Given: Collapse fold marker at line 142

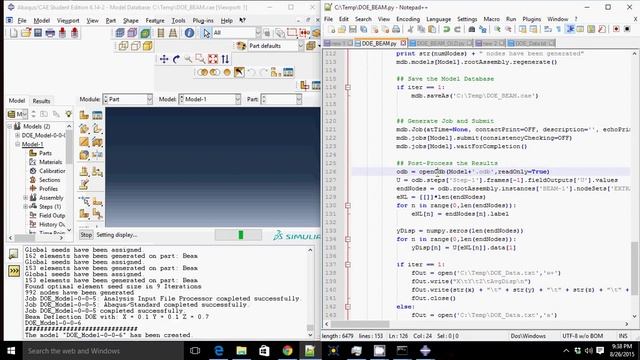Looking at the screenshot, I should 348,307.
